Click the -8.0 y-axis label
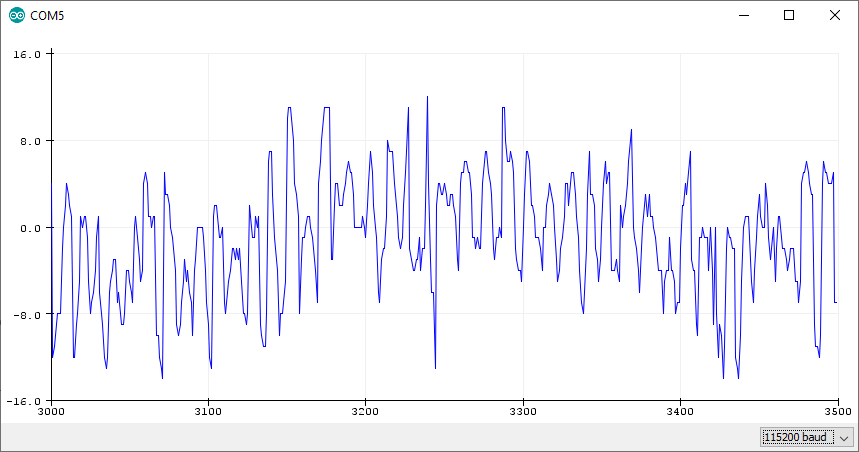This screenshot has height=452, width=859. click(x=27, y=315)
